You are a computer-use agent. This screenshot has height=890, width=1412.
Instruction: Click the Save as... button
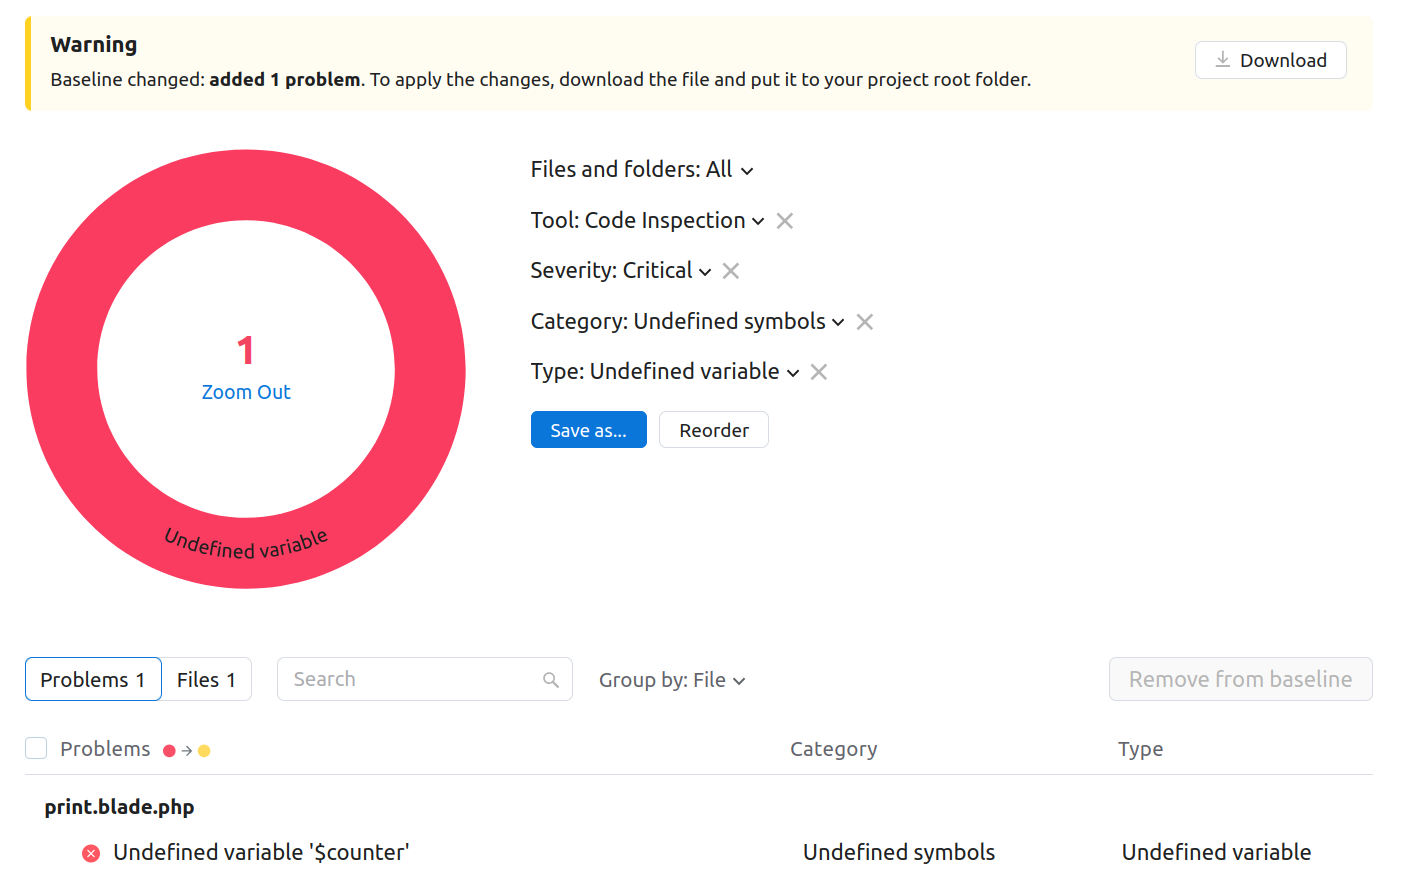coord(588,429)
